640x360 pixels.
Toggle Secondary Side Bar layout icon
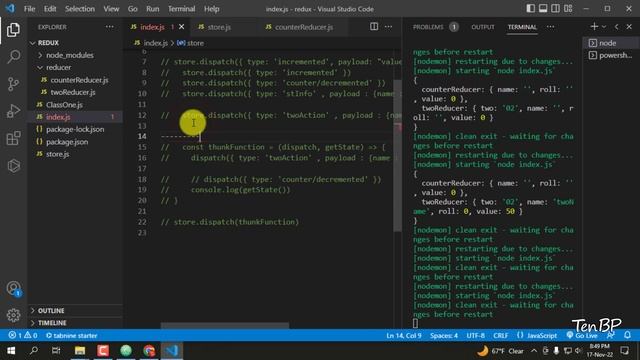[556, 9]
